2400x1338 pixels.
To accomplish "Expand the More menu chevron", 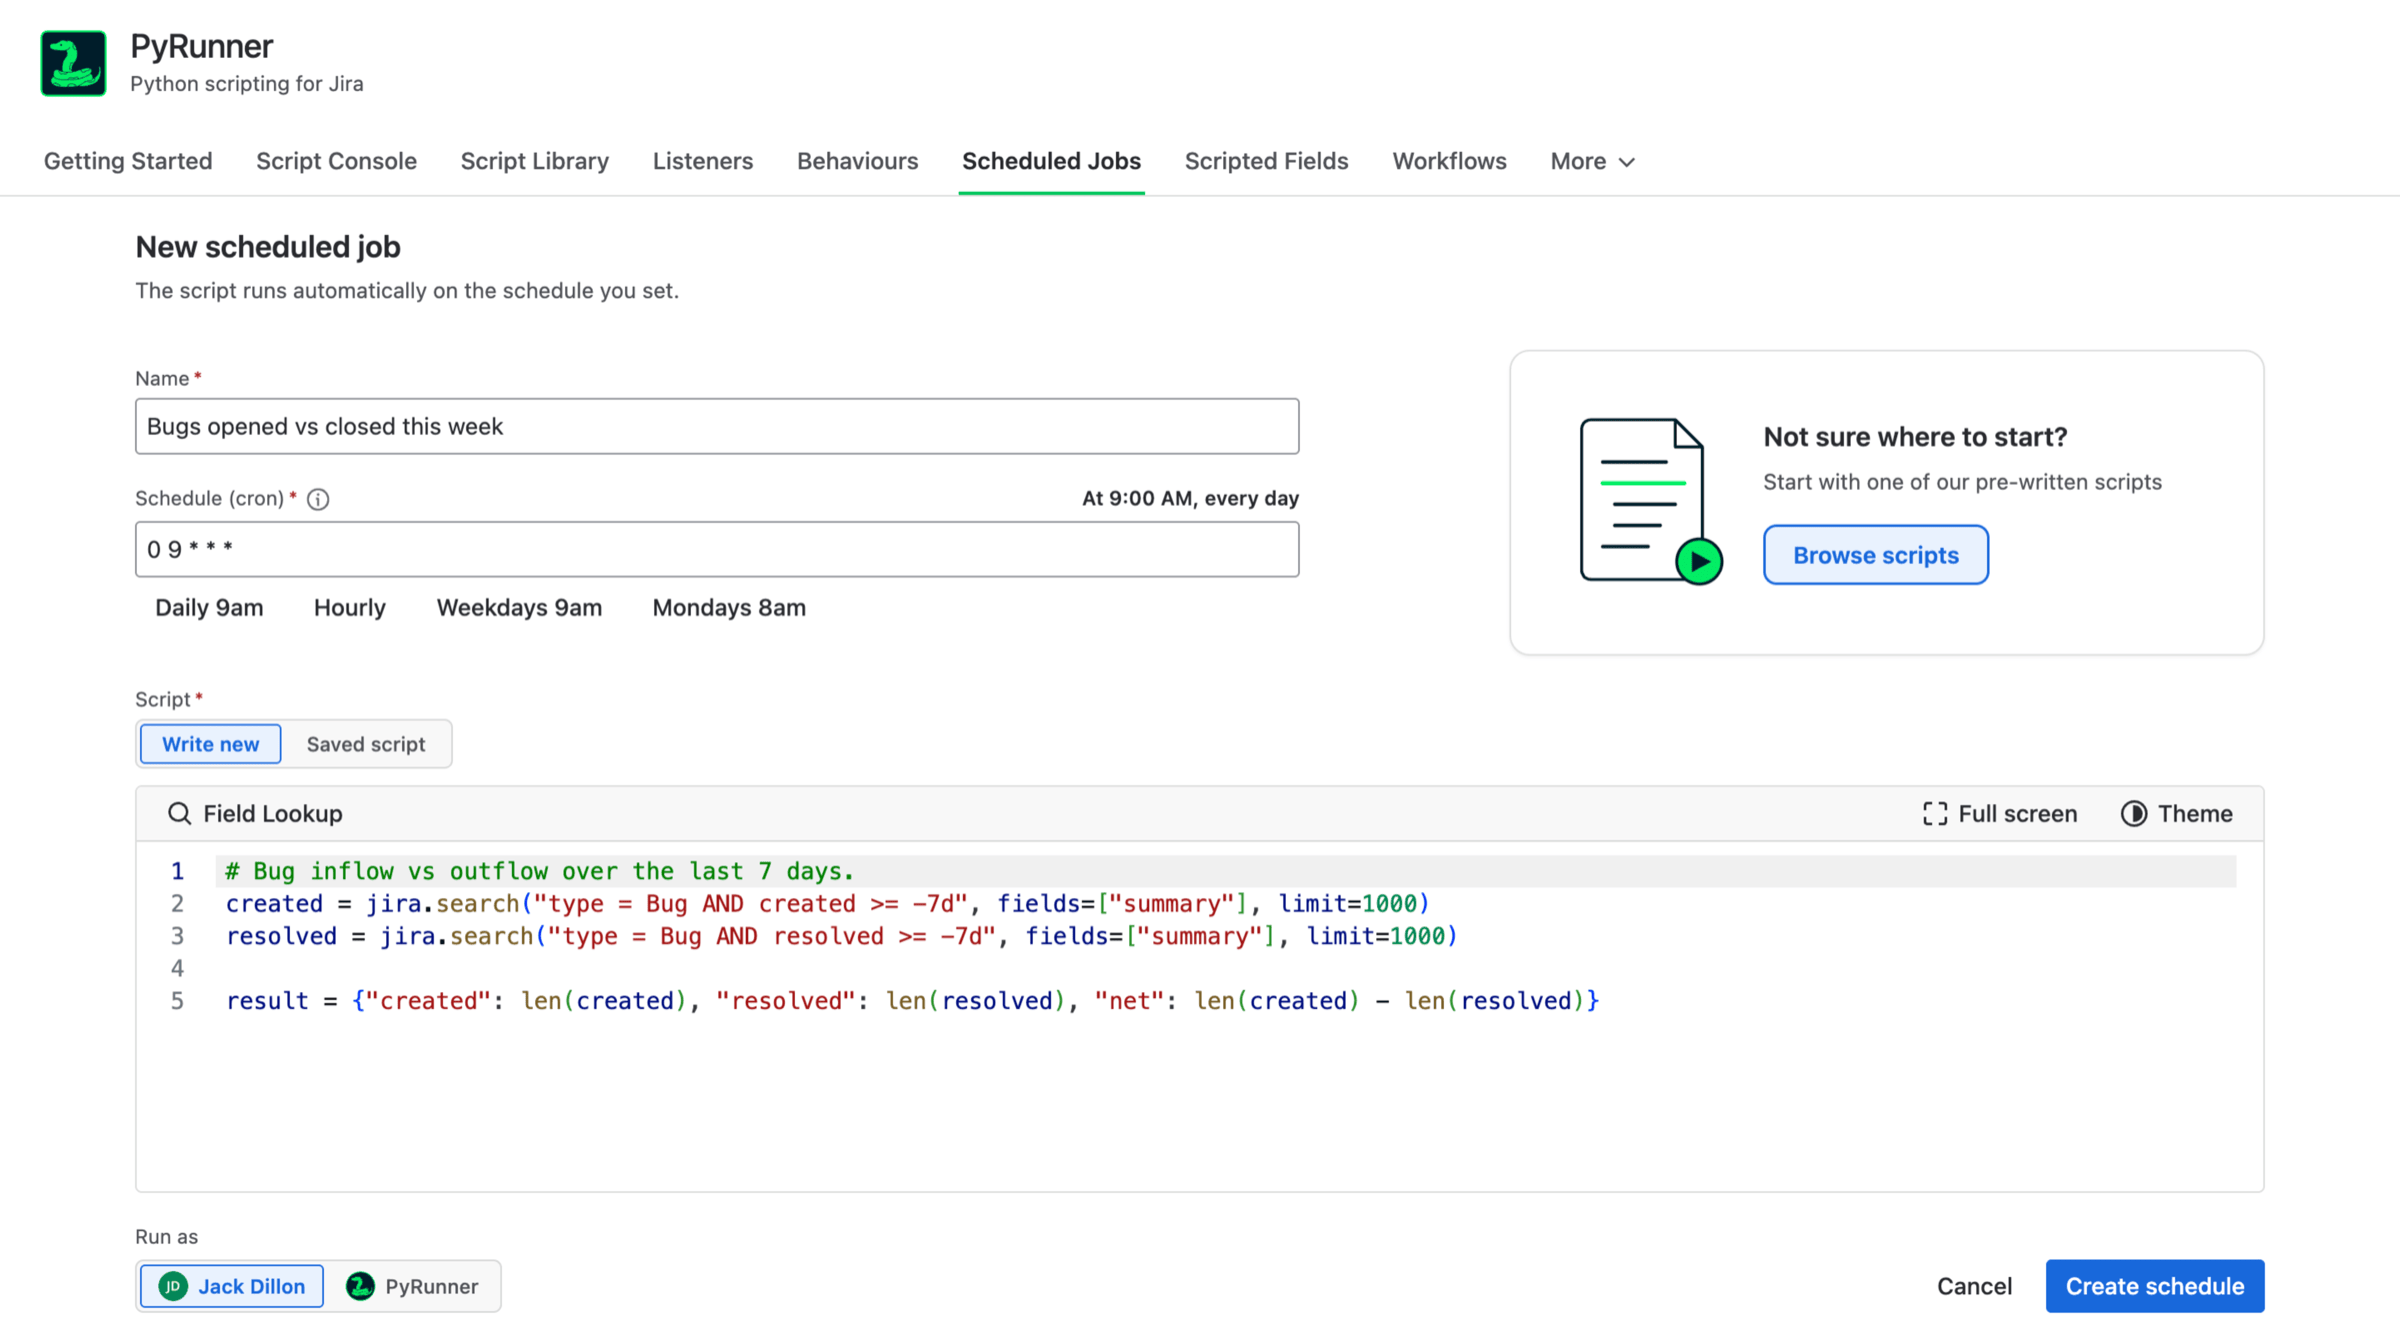I will (x=1627, y=162).
